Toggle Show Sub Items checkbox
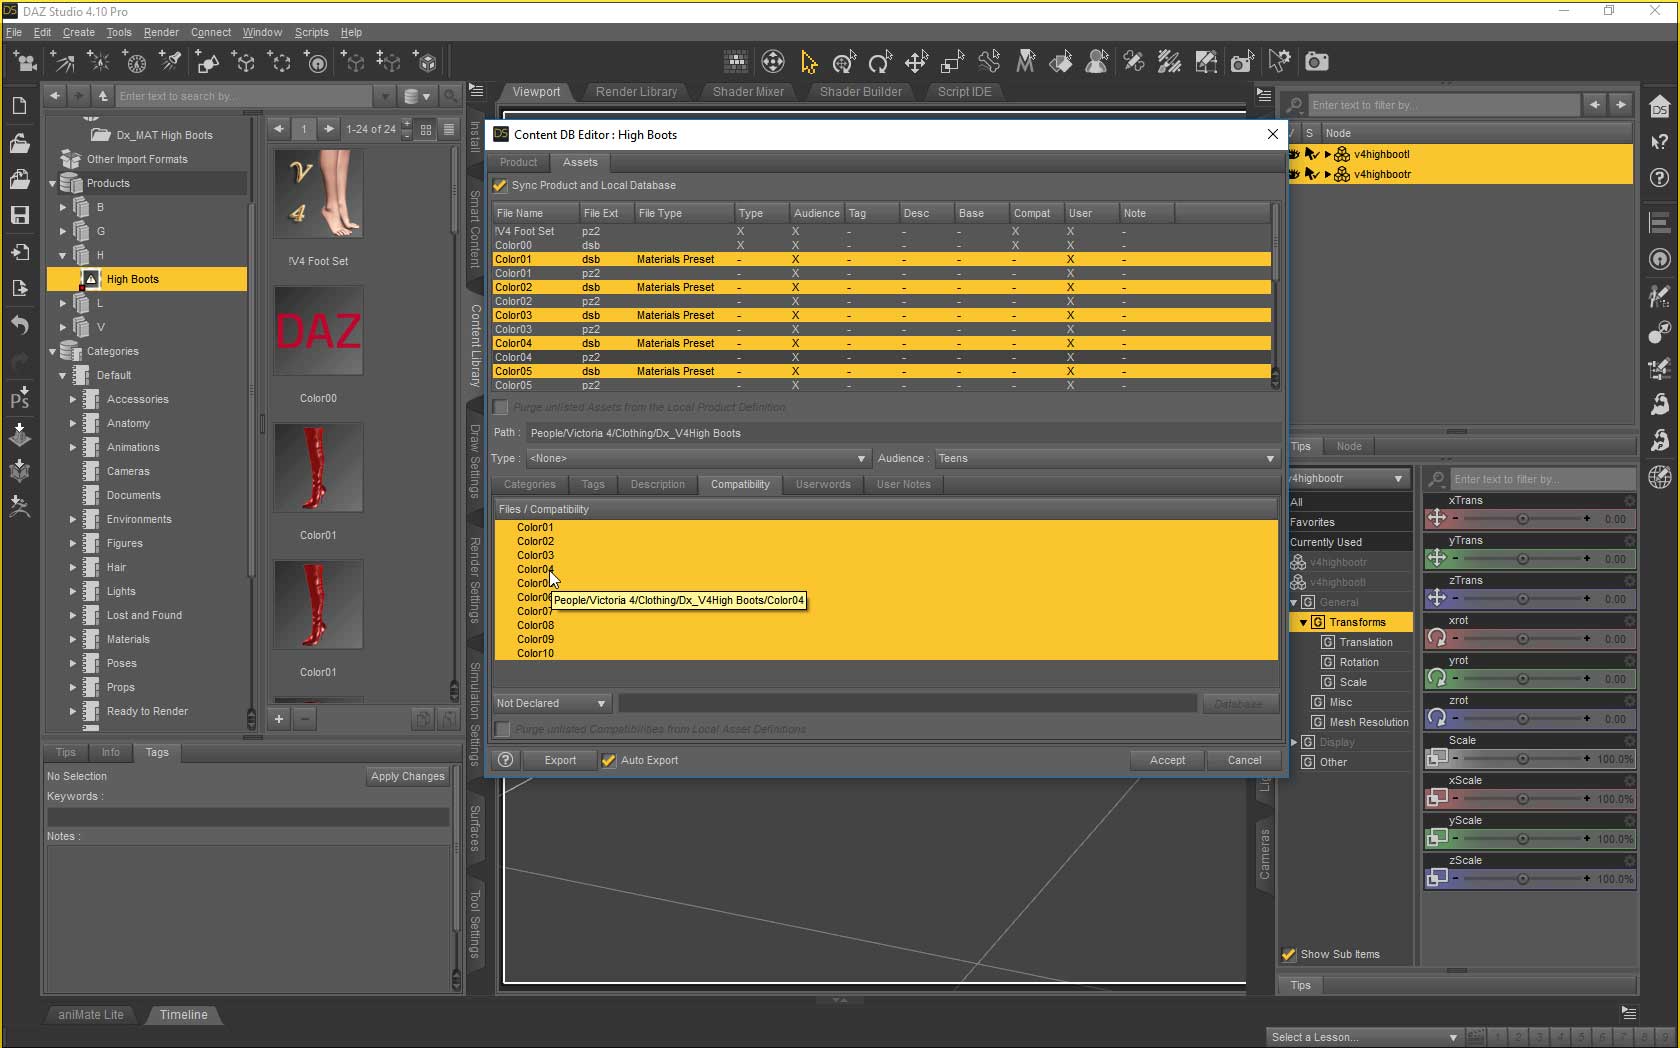The image size is (1680, 1048). pyautogui.click(x=1289, y=955)
